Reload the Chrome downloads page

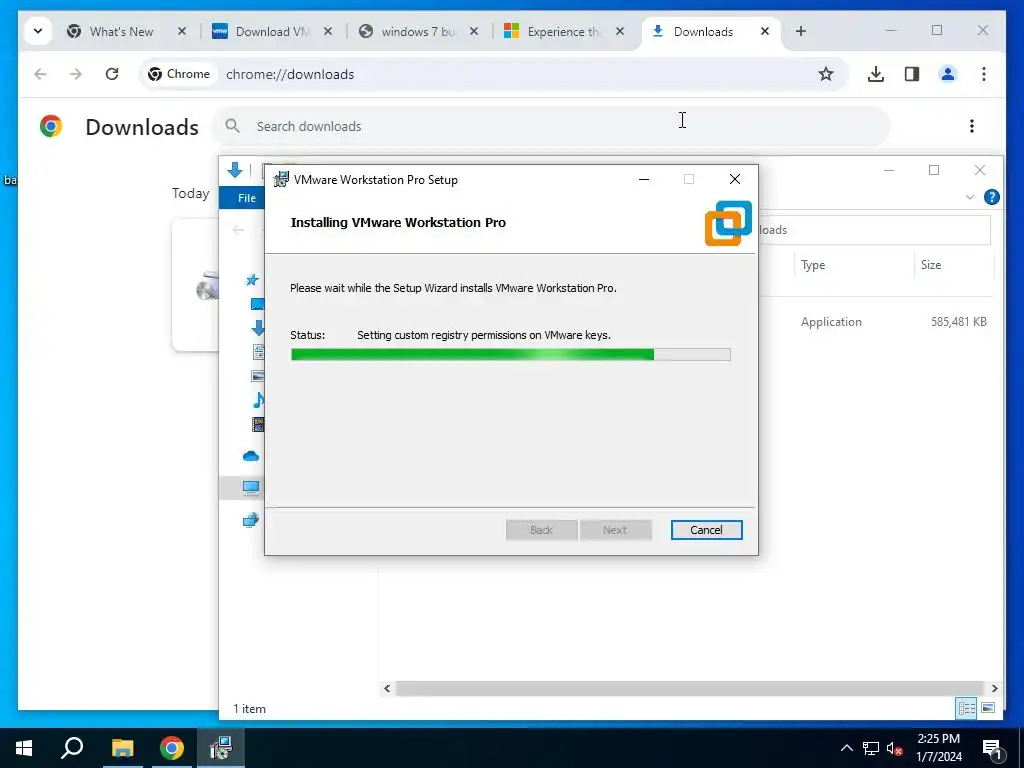tap(112, 74)
